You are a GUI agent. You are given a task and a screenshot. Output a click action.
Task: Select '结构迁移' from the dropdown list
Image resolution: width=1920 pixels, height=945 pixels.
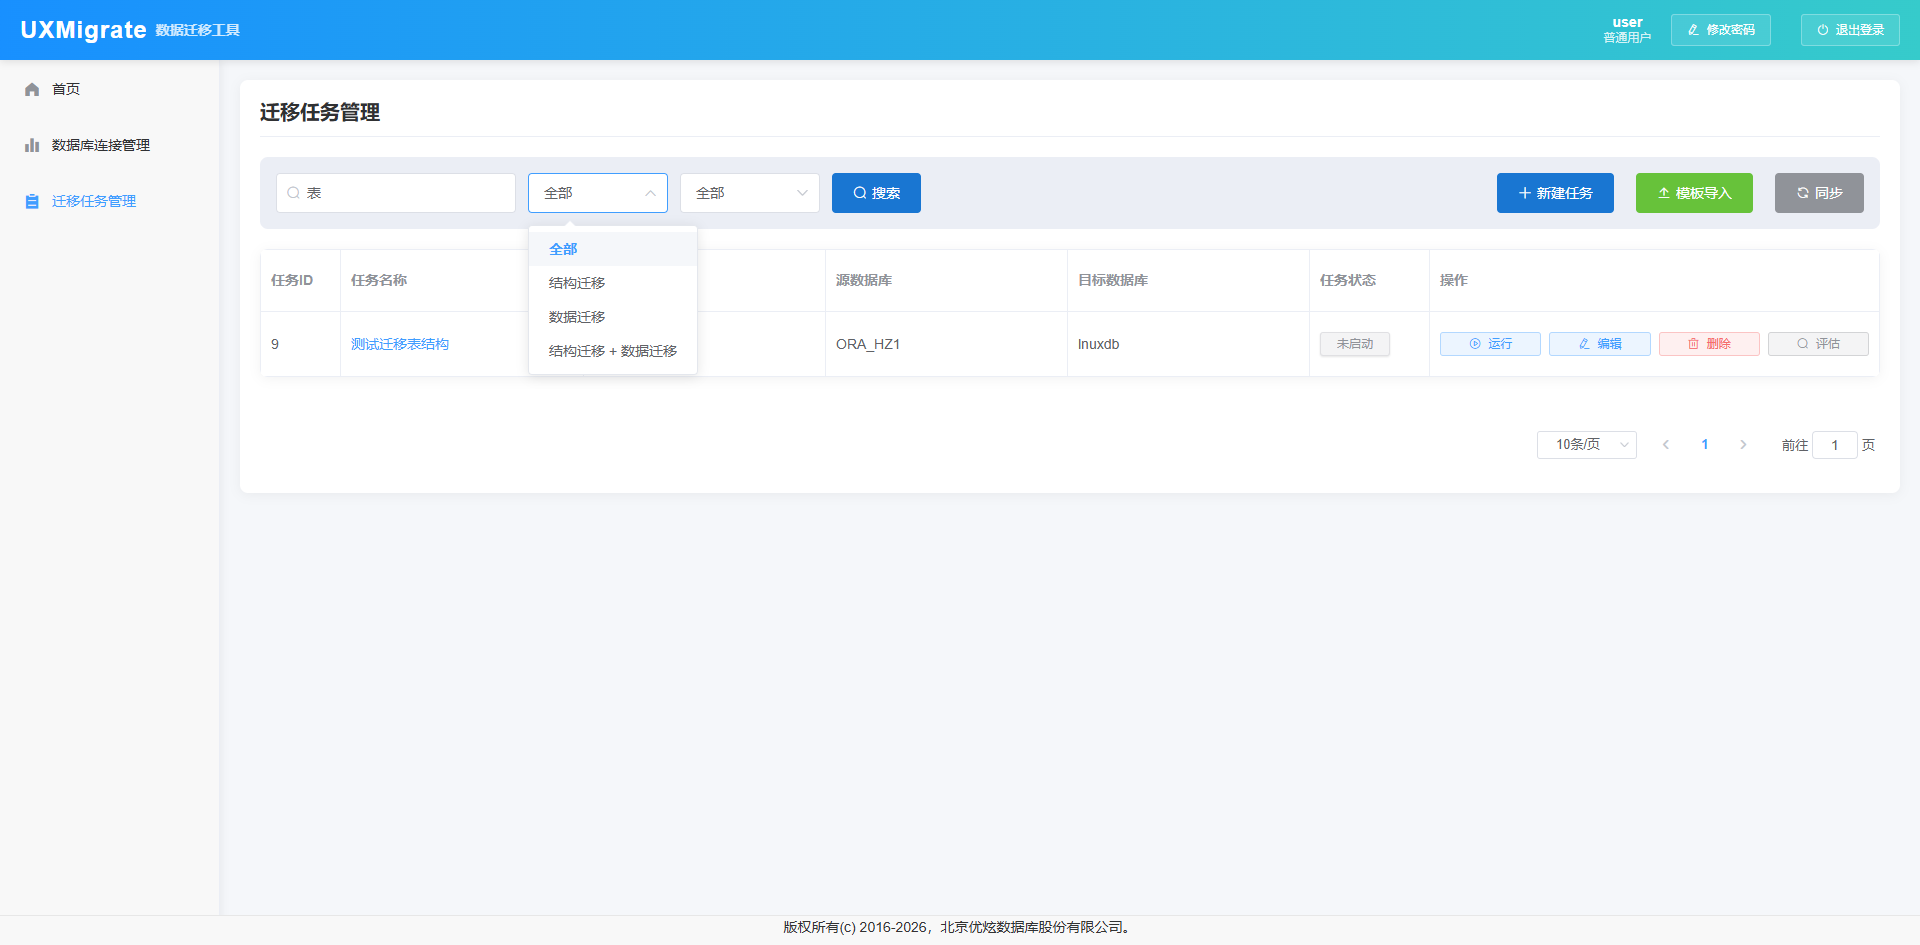point(577,283)
